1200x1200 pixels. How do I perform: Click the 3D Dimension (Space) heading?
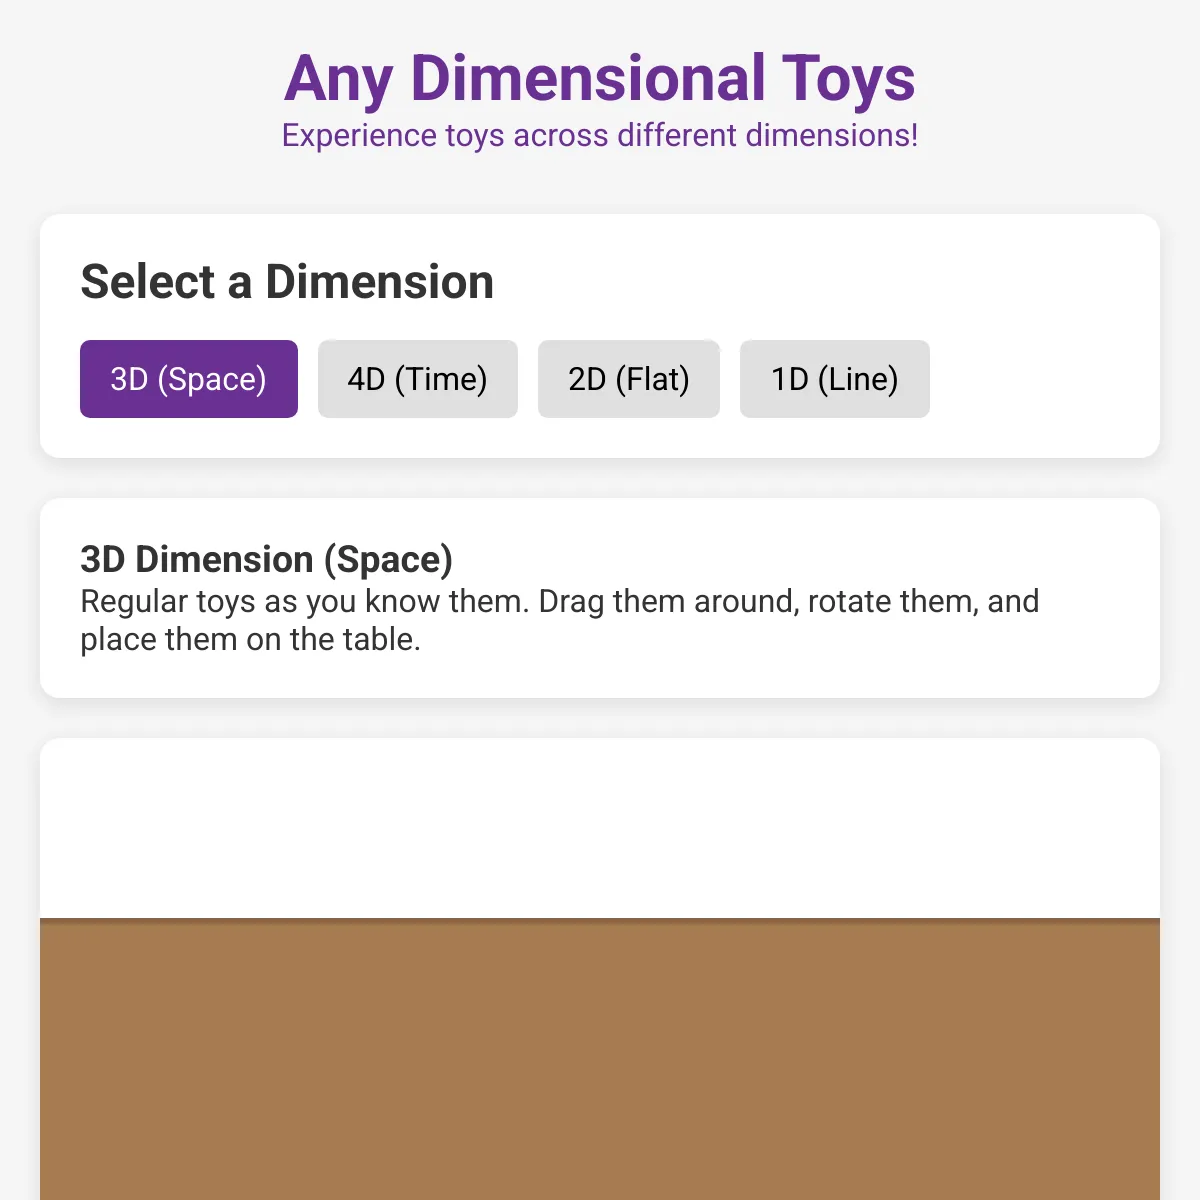(267, 560)
